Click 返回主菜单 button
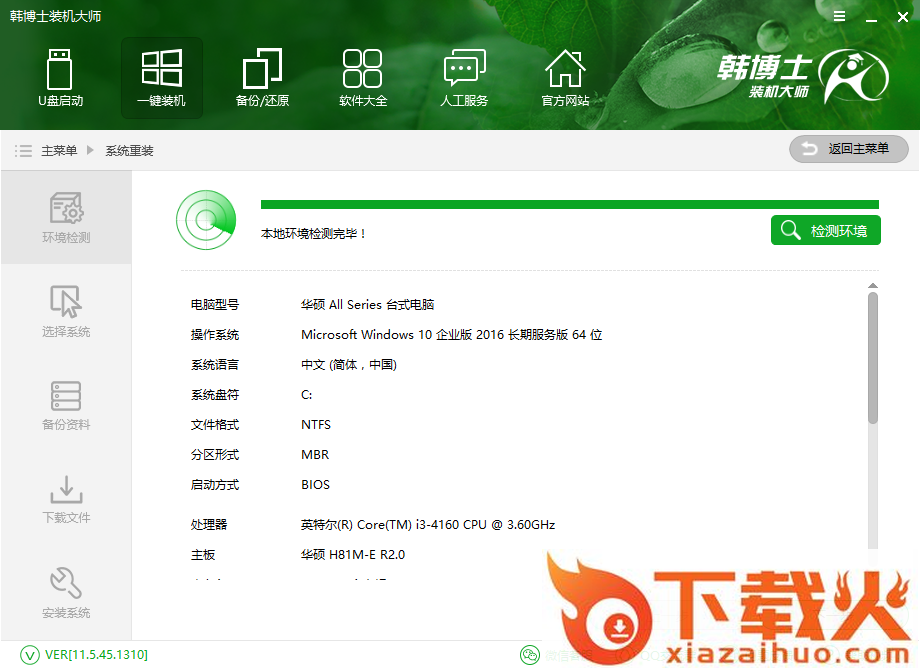The height and width of the screenshot is (670, 920). click(848, 149)
